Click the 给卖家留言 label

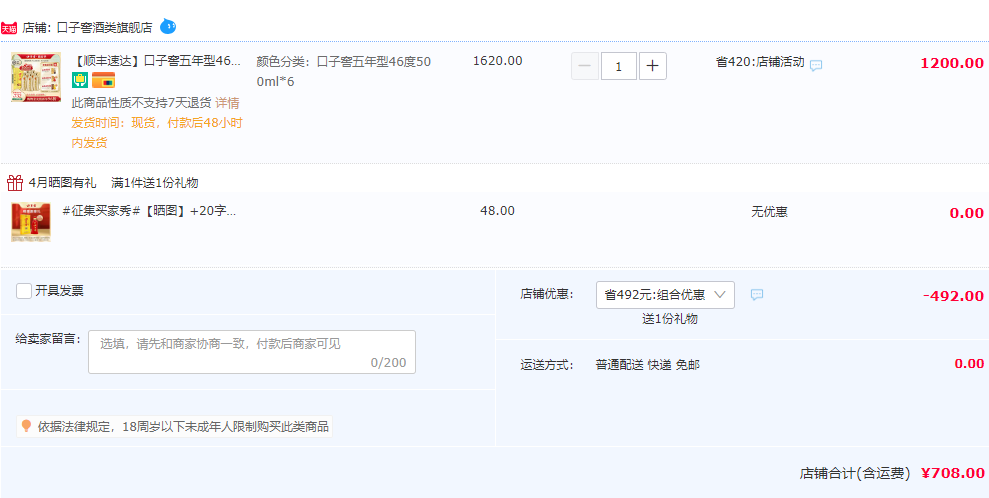[x=49, y=339]
